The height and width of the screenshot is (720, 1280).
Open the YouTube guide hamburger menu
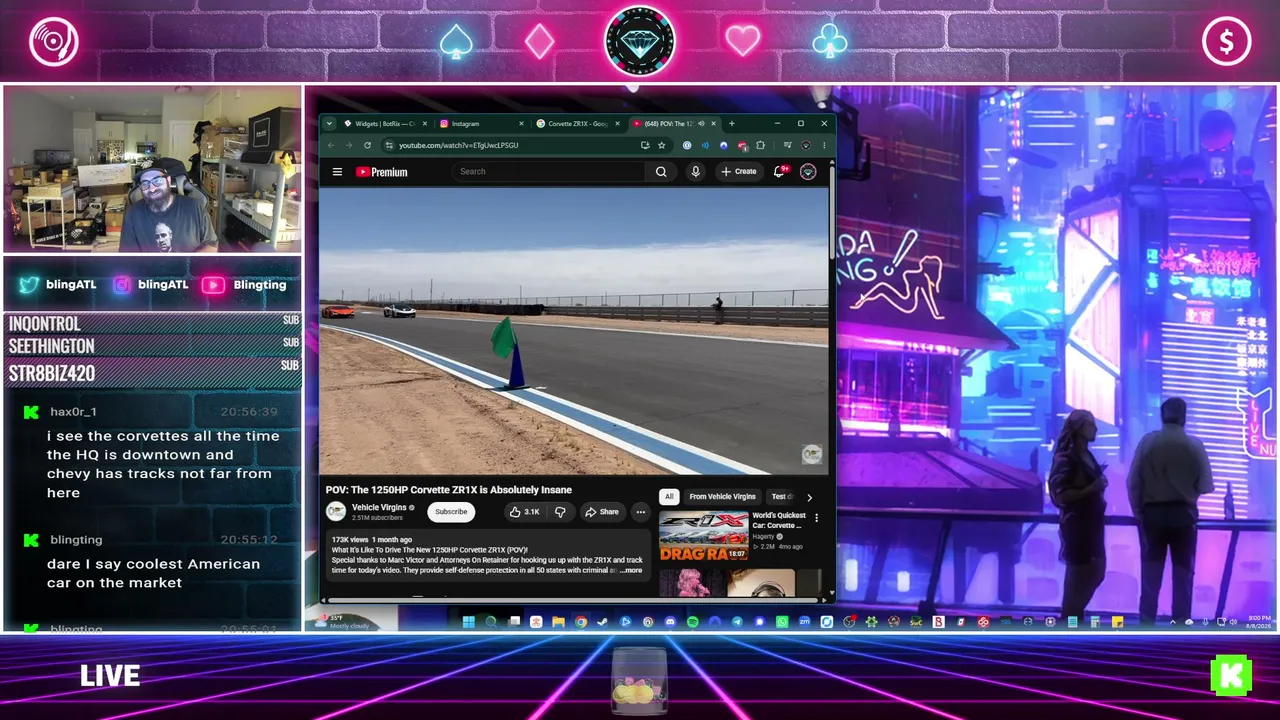(337, 172)
